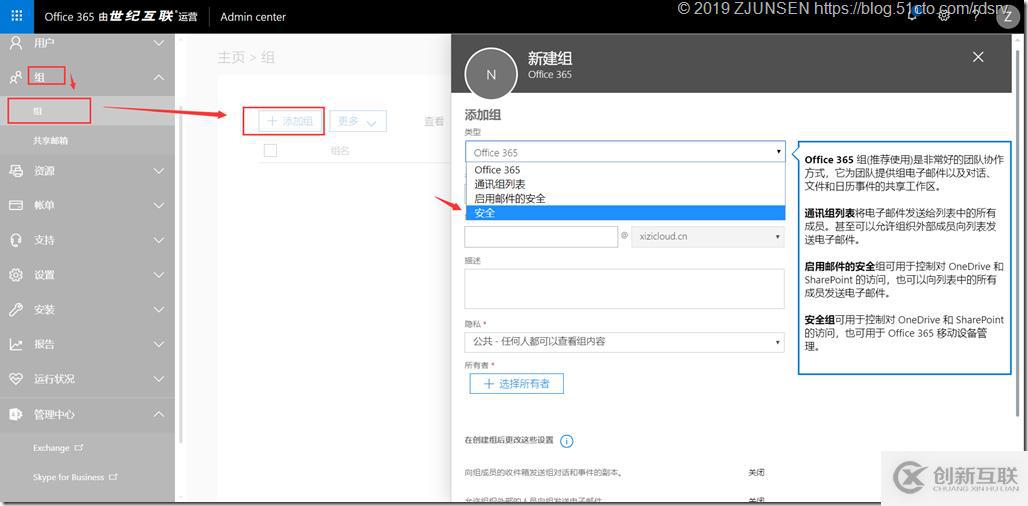This screenshot has width=1028, height=506.
Task: Click 选择所有者 button
Action: tap(517, 383)
